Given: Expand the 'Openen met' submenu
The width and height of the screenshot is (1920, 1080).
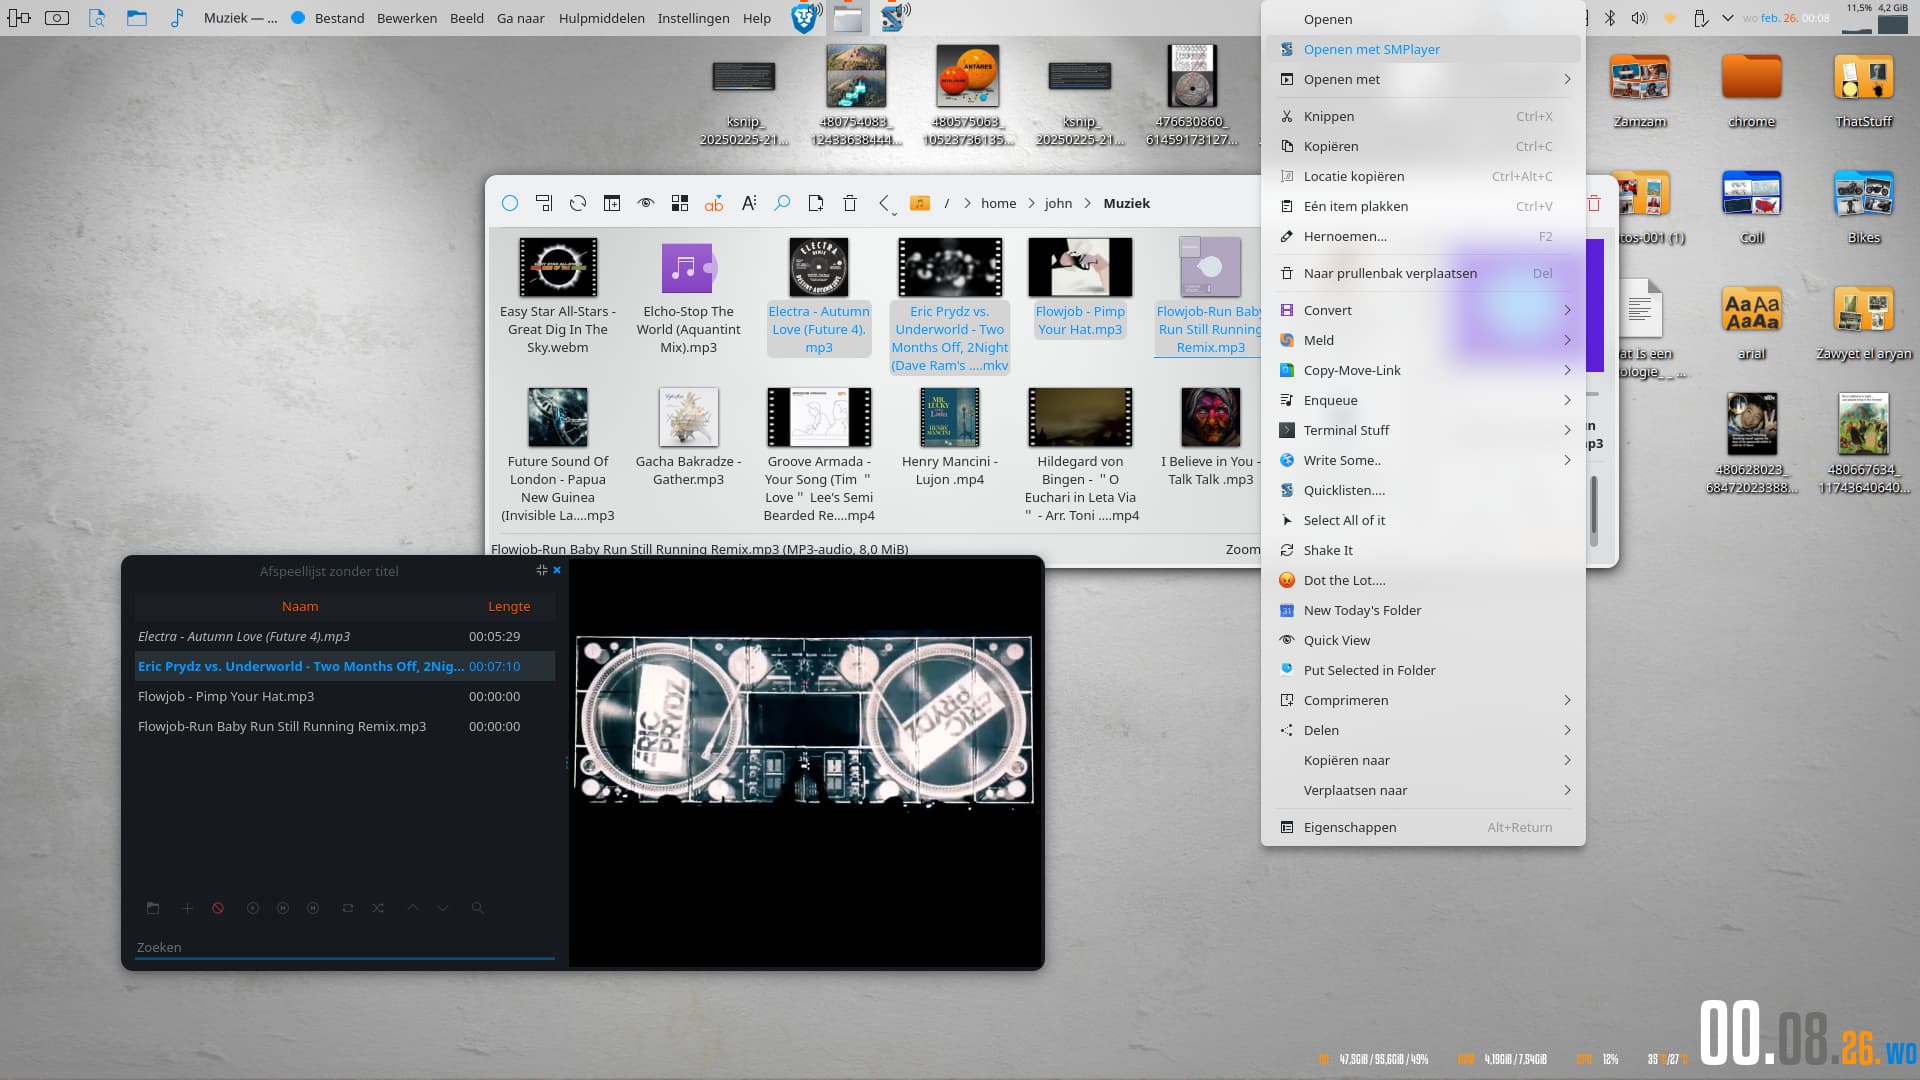Looking at the screenshot, I should [1423, 79].
